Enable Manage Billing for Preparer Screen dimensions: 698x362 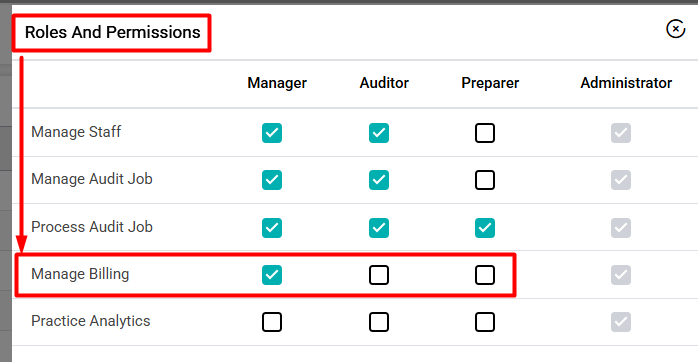click(485, 275)
